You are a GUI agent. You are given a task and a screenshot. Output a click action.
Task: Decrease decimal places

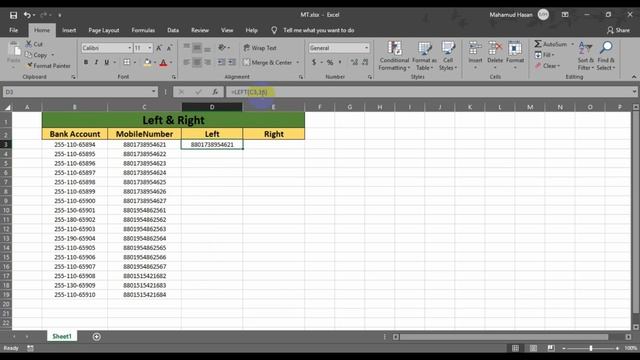[365, 62]
